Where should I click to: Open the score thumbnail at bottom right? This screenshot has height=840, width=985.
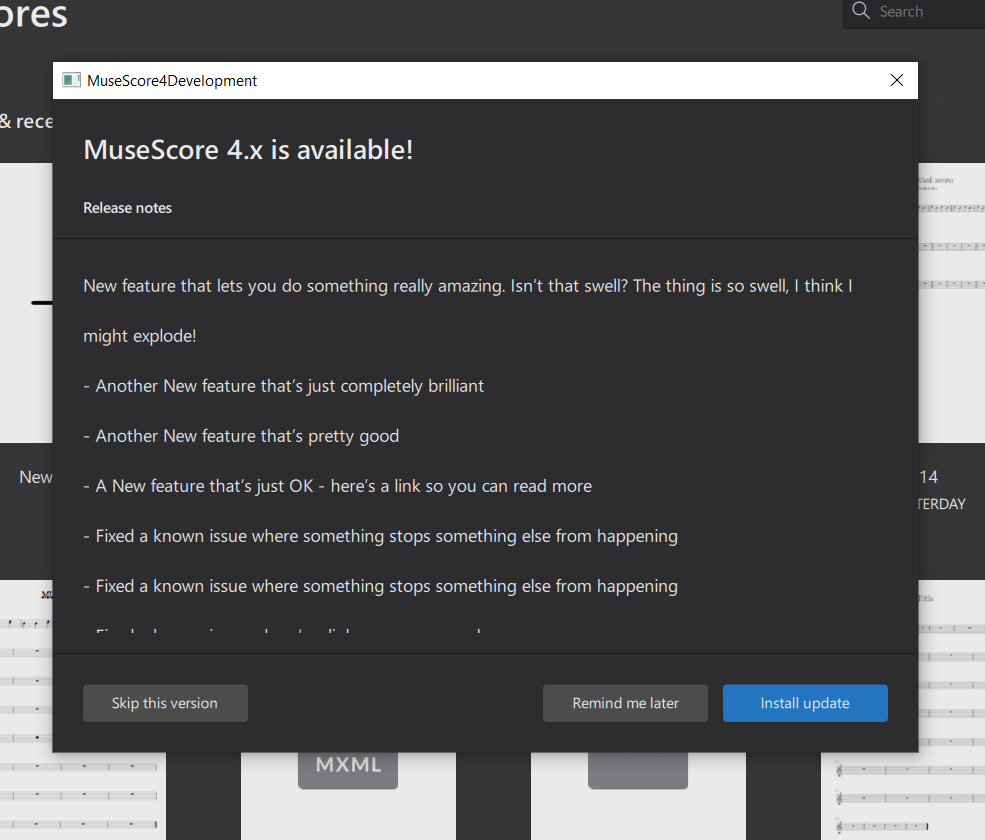[903, 710]
